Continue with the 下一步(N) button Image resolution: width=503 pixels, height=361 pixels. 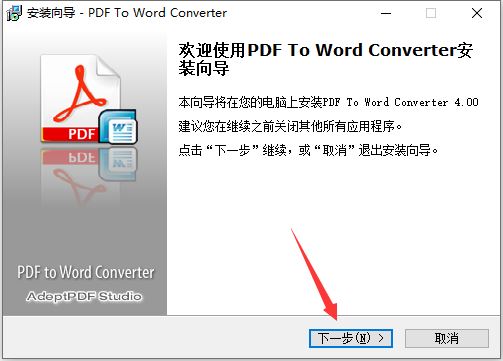[351, 338]
